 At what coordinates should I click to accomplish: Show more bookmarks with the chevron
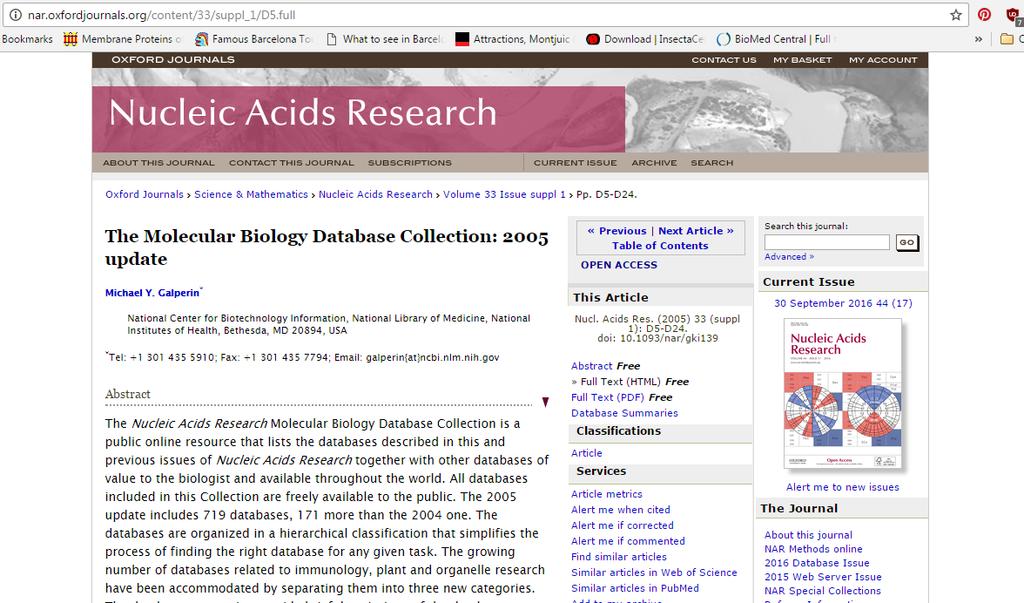pyautogui.click(x=978, y=39)
